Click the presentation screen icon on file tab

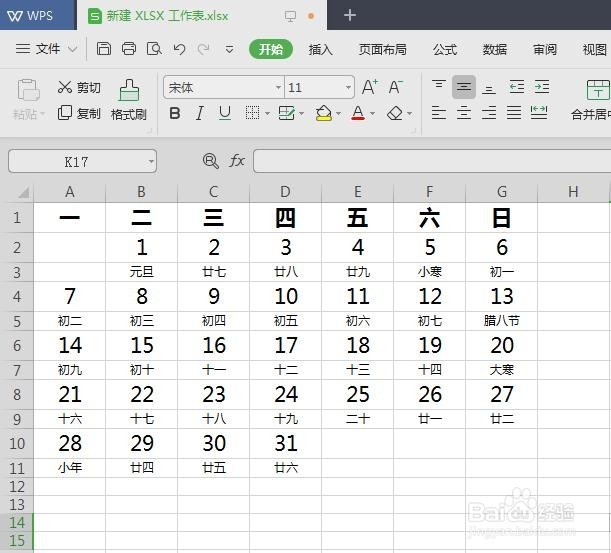pos(290,16)
